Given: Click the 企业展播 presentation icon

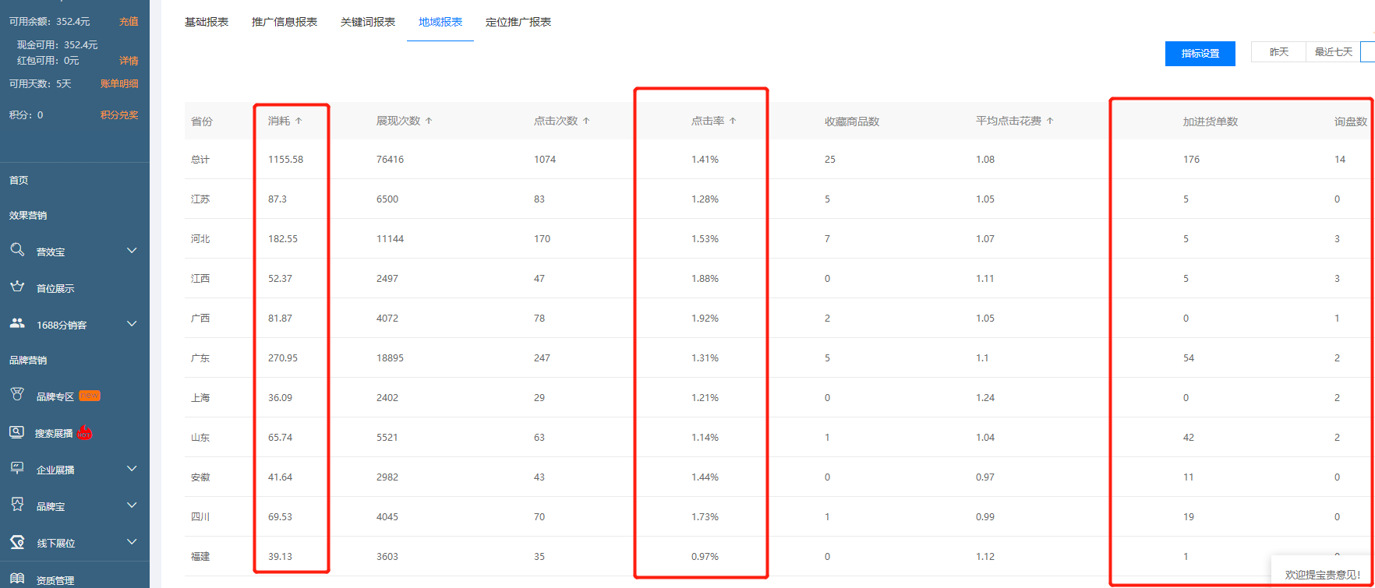Looking at the screenshot, I should [17, 468].
